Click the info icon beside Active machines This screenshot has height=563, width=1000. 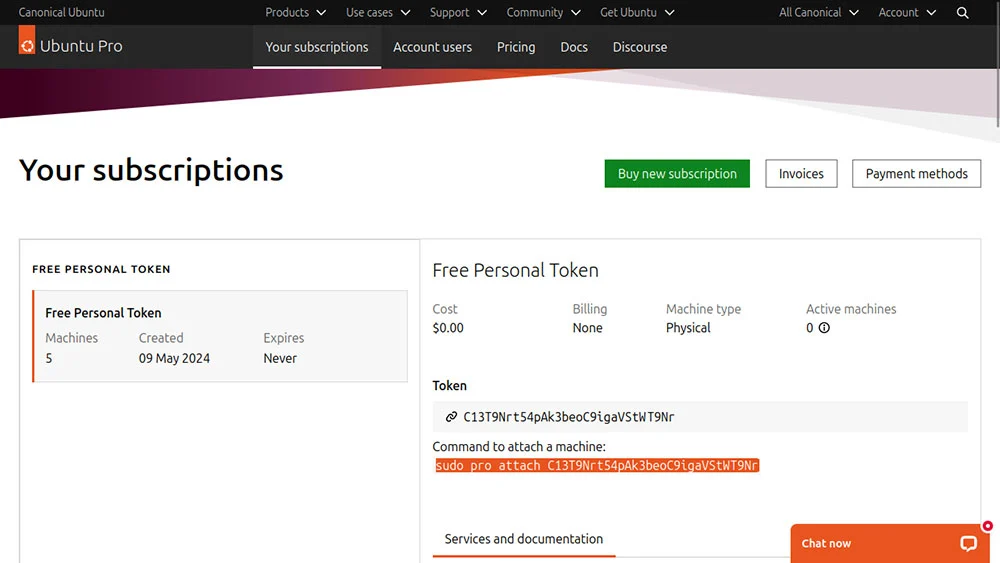pyautogui.click(x=824, y=328)
